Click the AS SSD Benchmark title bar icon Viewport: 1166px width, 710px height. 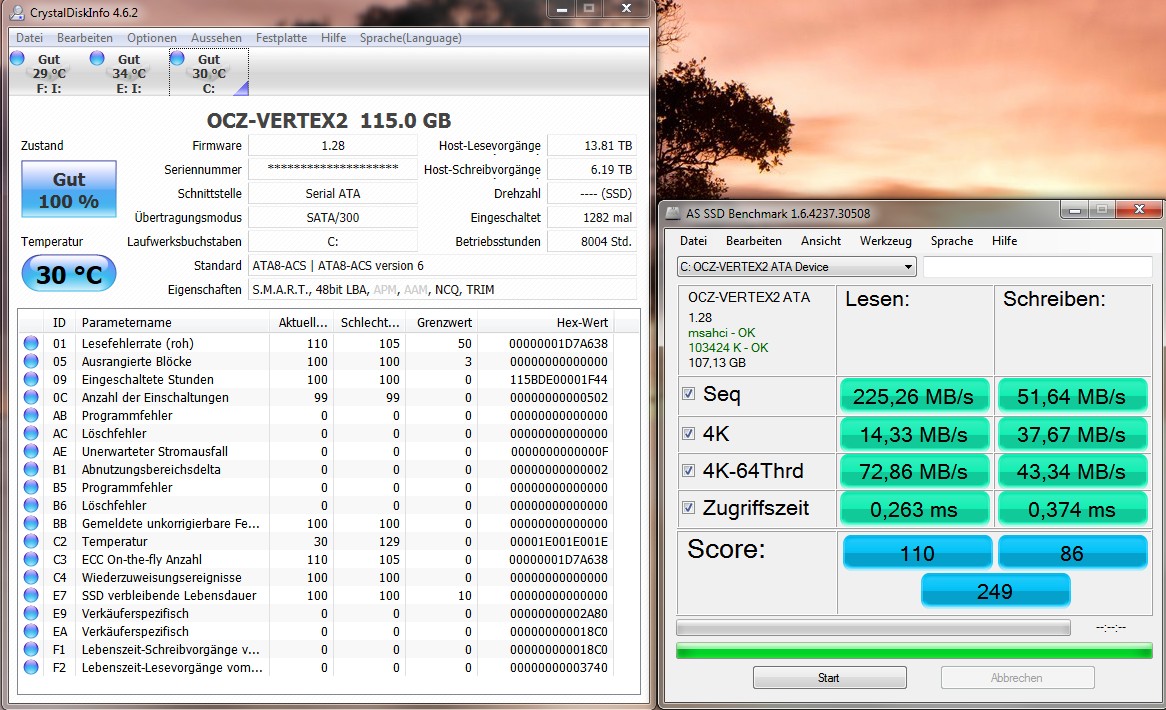point(671,213)
